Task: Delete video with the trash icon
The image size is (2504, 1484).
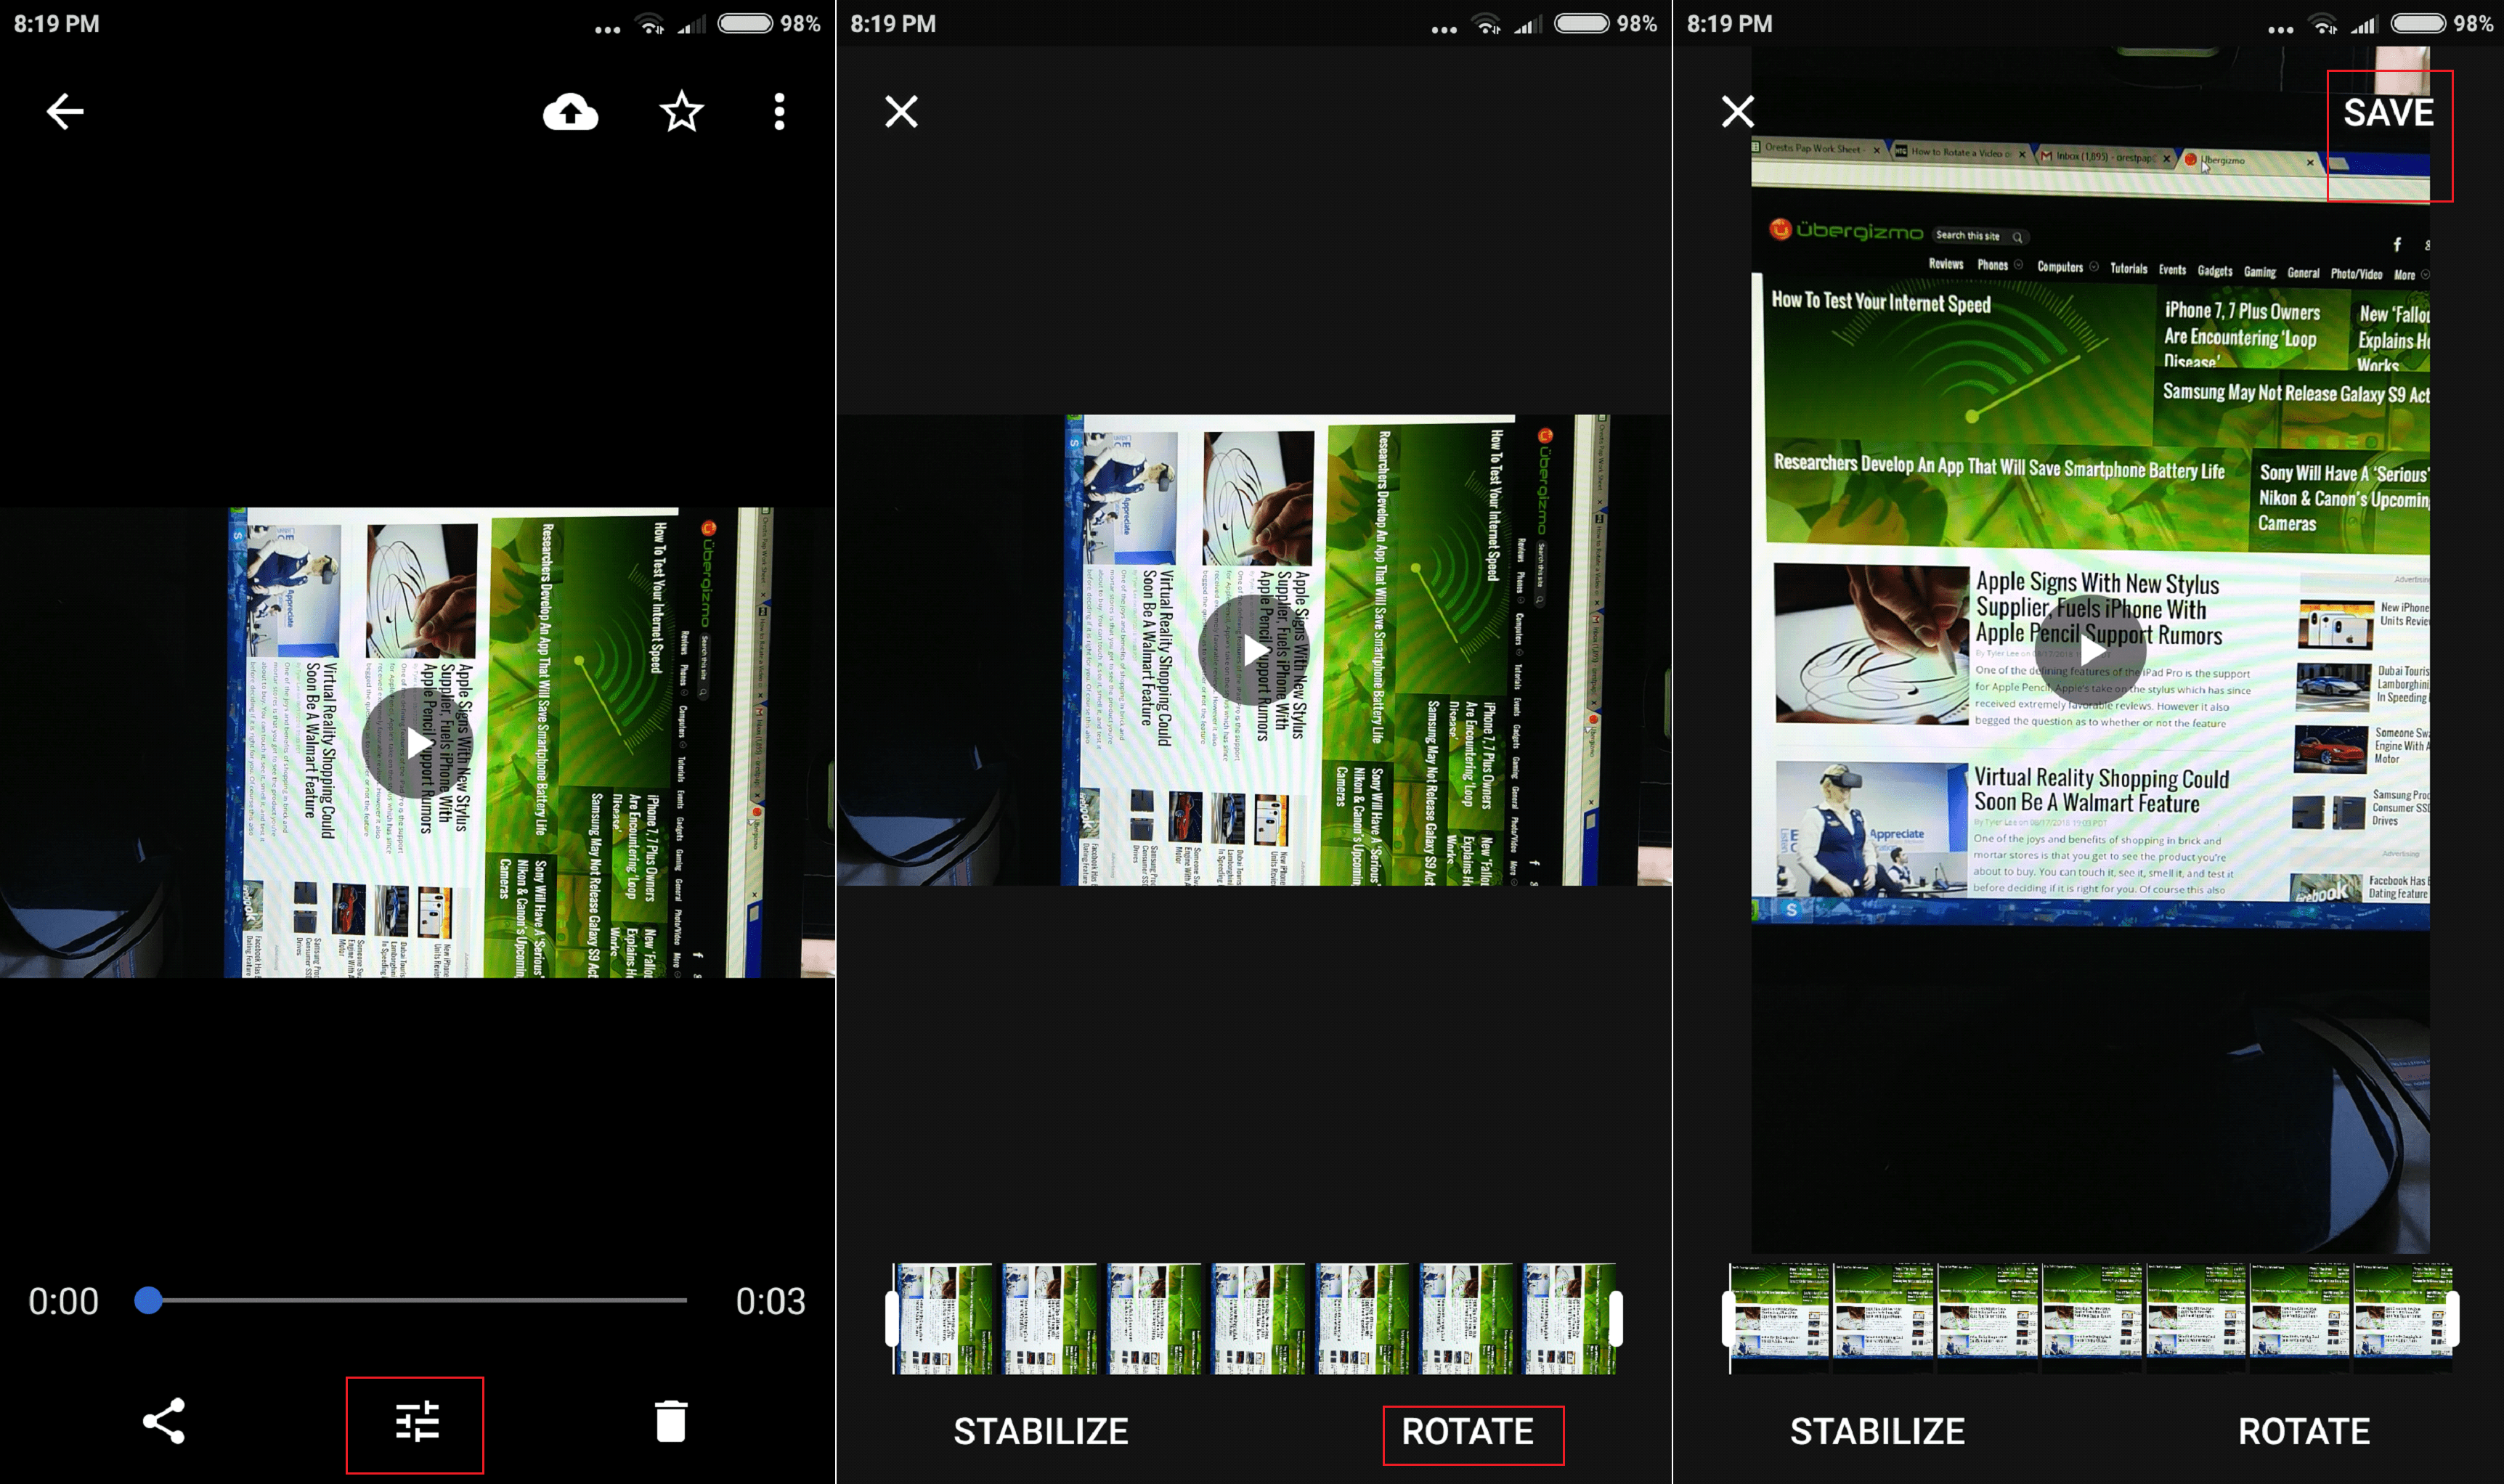Action: coord(670,1421)
